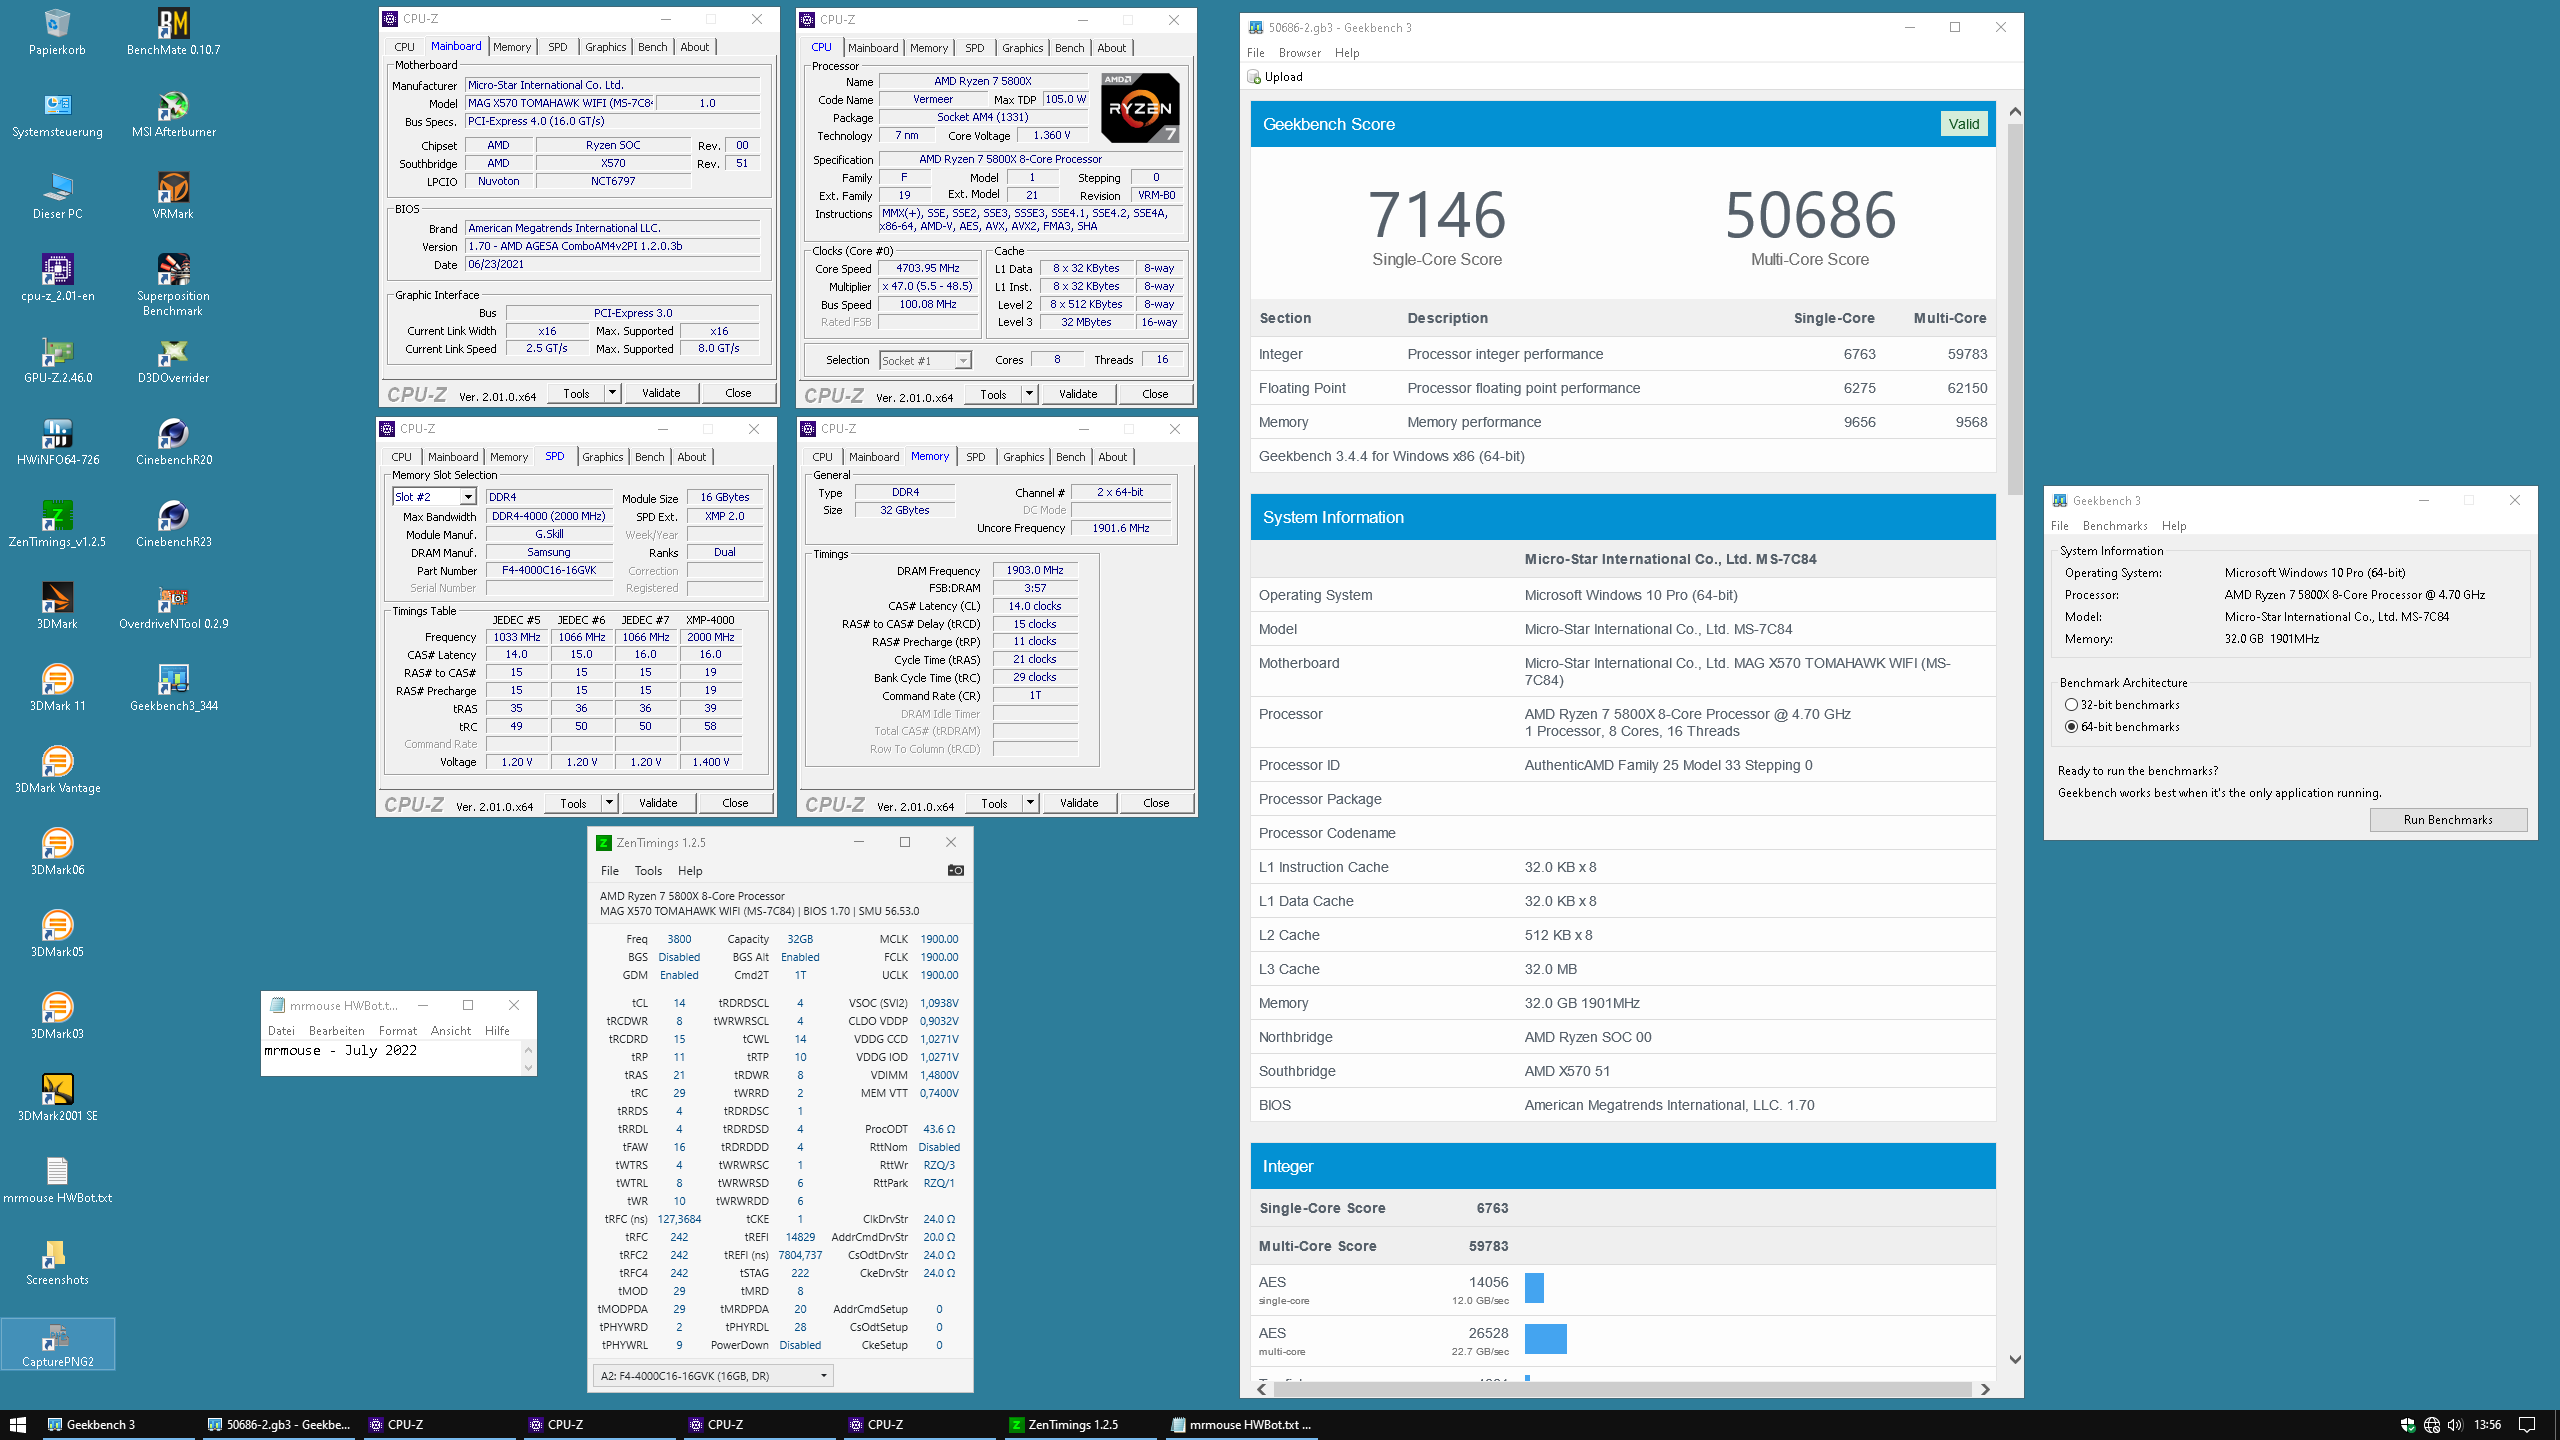
Task: Open Dieser PC desktop icon
Action: coord(57,196)
